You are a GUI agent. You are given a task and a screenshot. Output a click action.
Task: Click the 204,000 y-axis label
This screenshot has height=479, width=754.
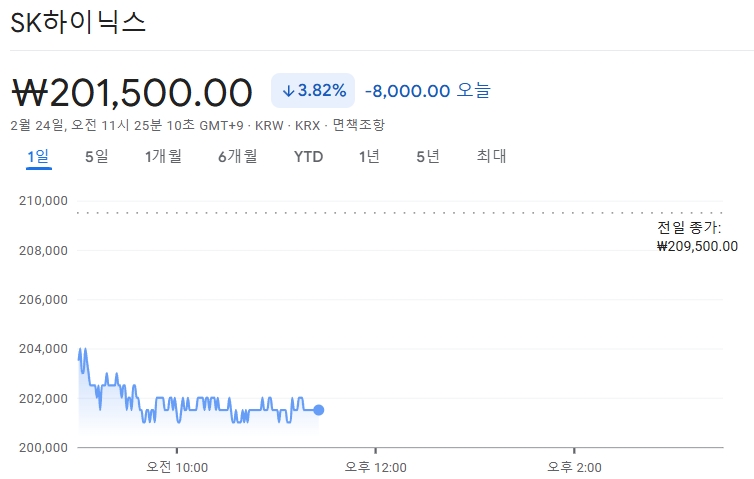(x=43, y=349)
